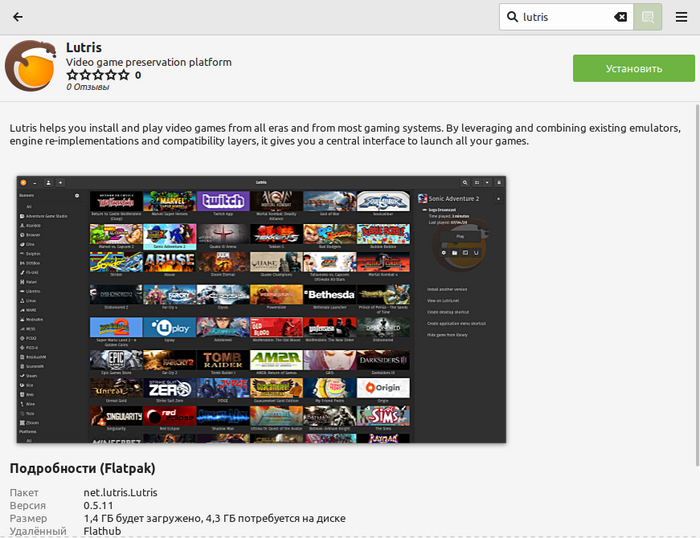This screenshot has width=700, height=538.
Task: Clear the search field text
Action: point(621,17)
